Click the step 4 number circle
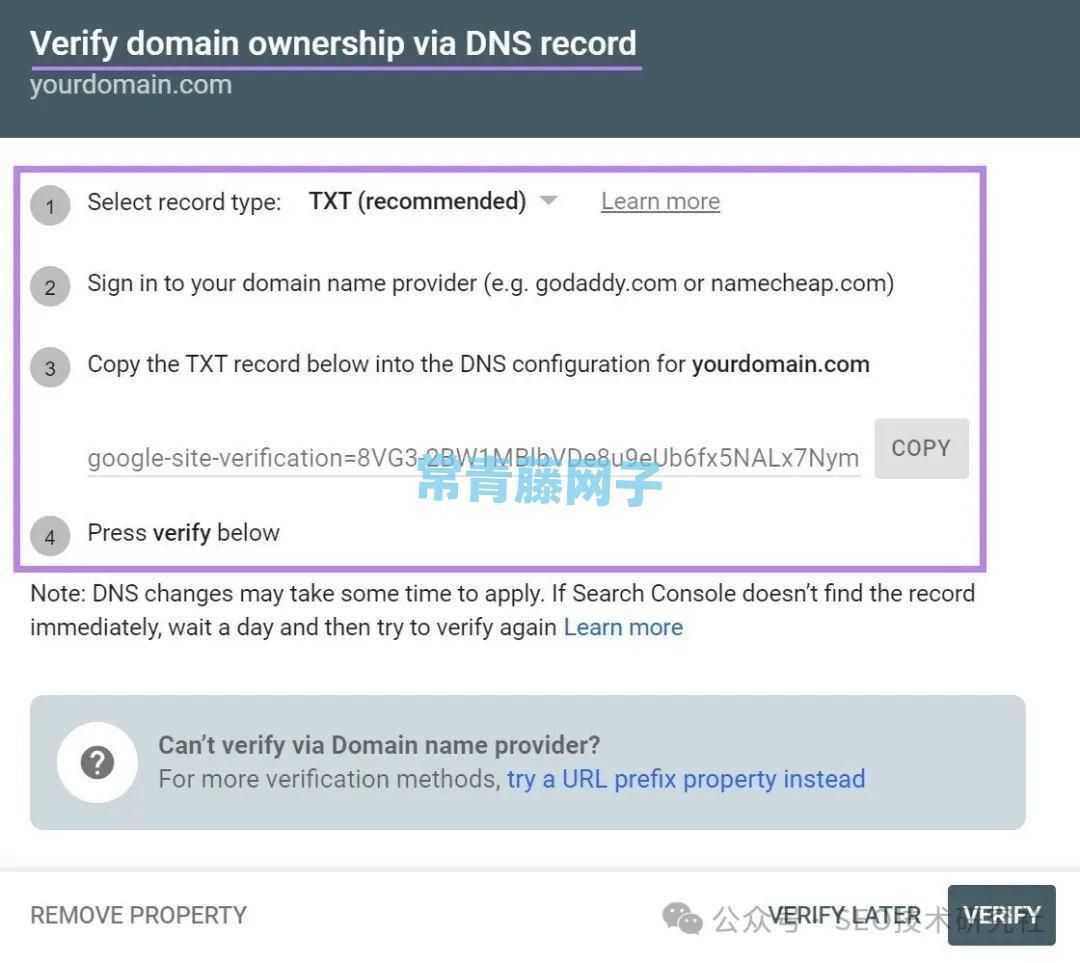This screenshot has height=963, width=1080. [x=50, y=536]
